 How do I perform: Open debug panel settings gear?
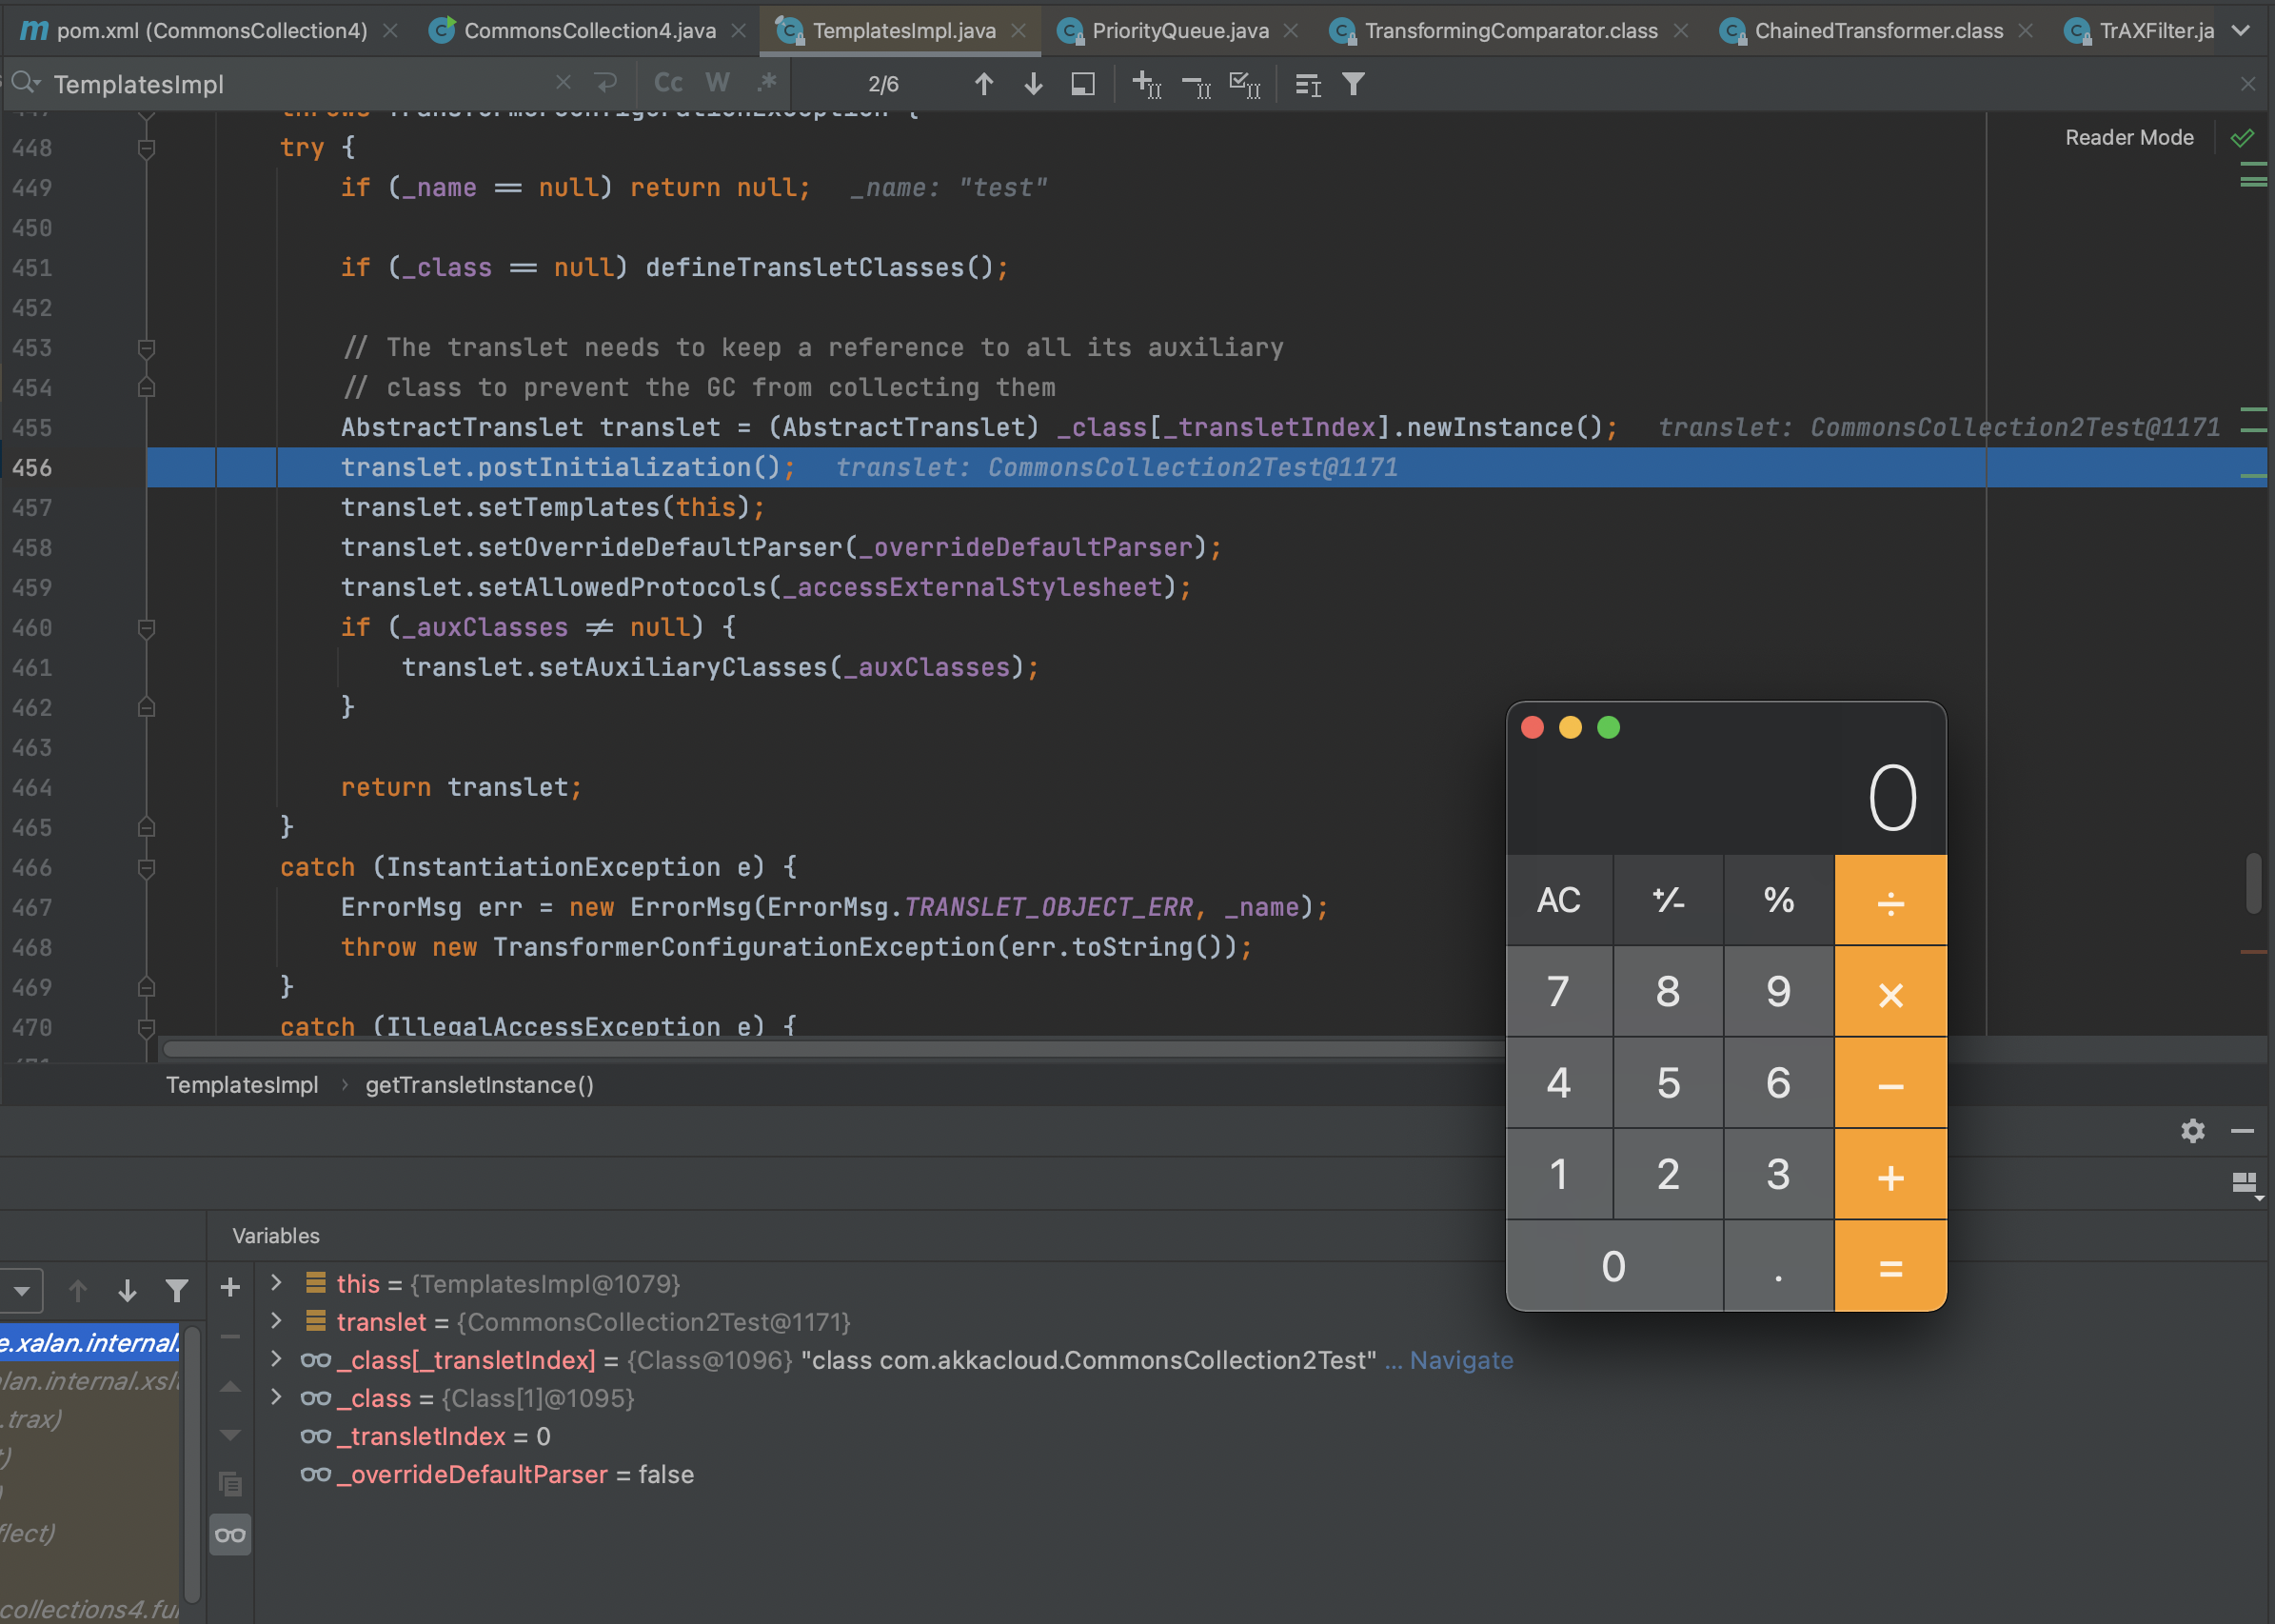2193,1131
